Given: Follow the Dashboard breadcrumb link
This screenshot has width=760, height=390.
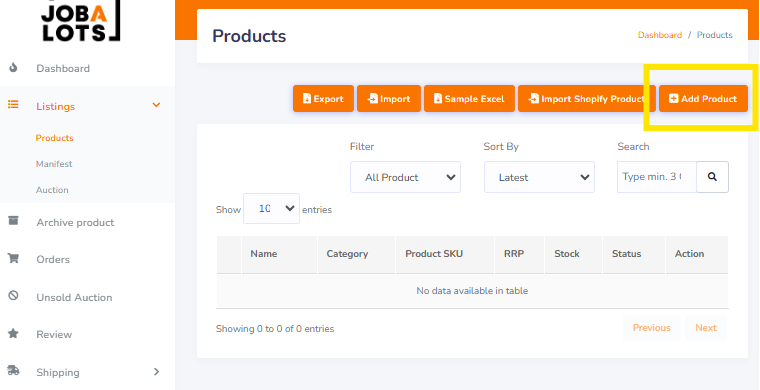Looking at the screenshot, I should [660, 35].
